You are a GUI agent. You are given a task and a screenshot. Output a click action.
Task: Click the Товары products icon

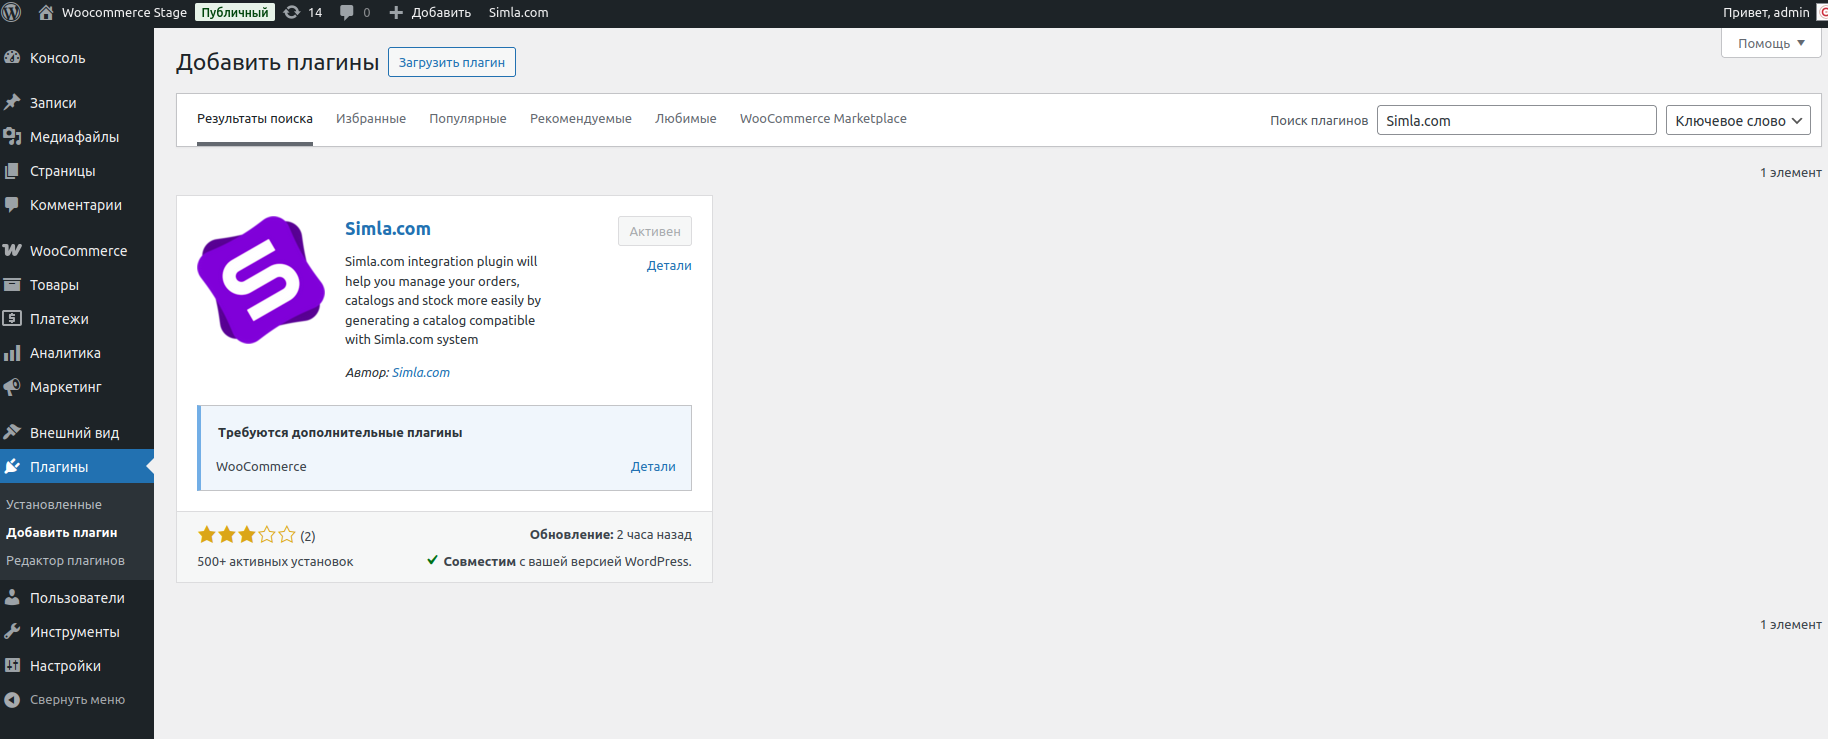[x=12, y=284]
